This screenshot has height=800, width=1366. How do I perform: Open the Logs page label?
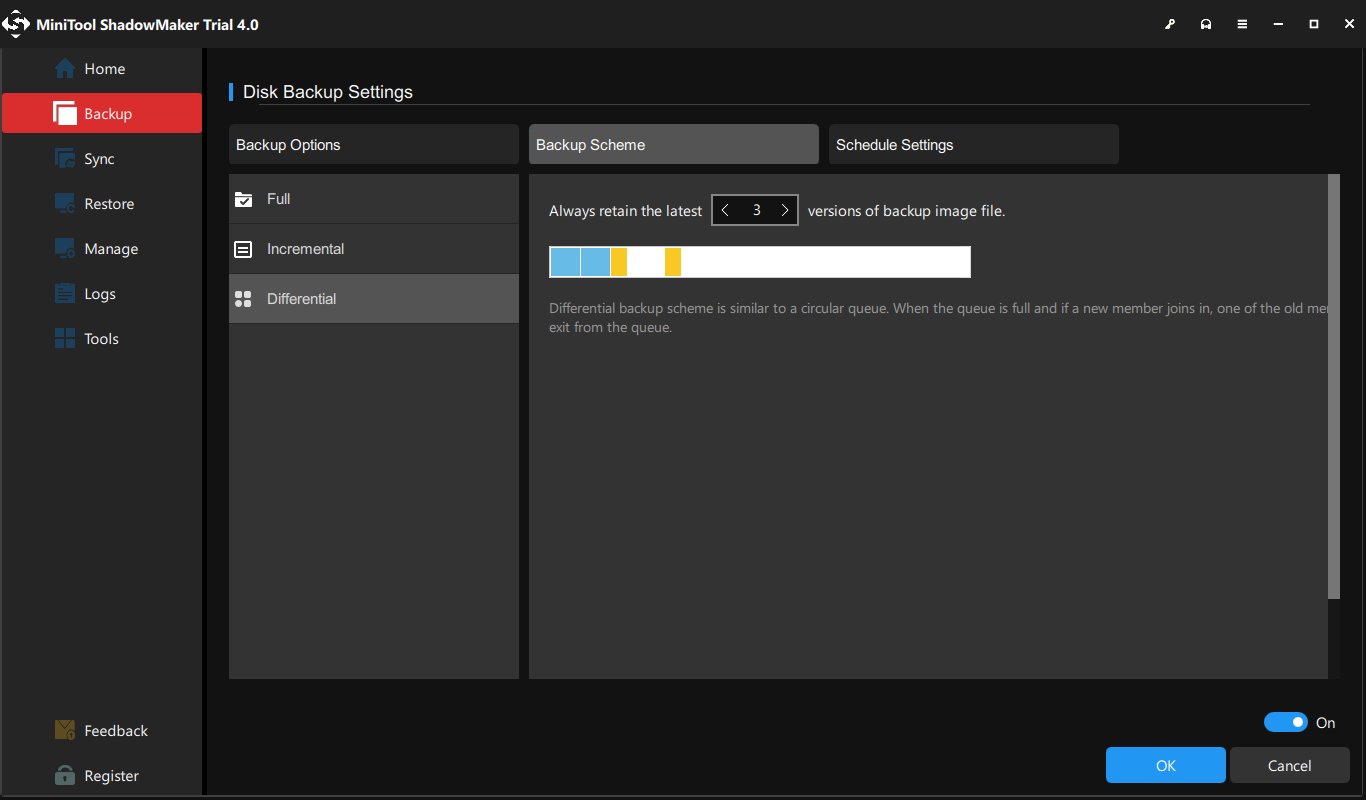coord(100,294)
